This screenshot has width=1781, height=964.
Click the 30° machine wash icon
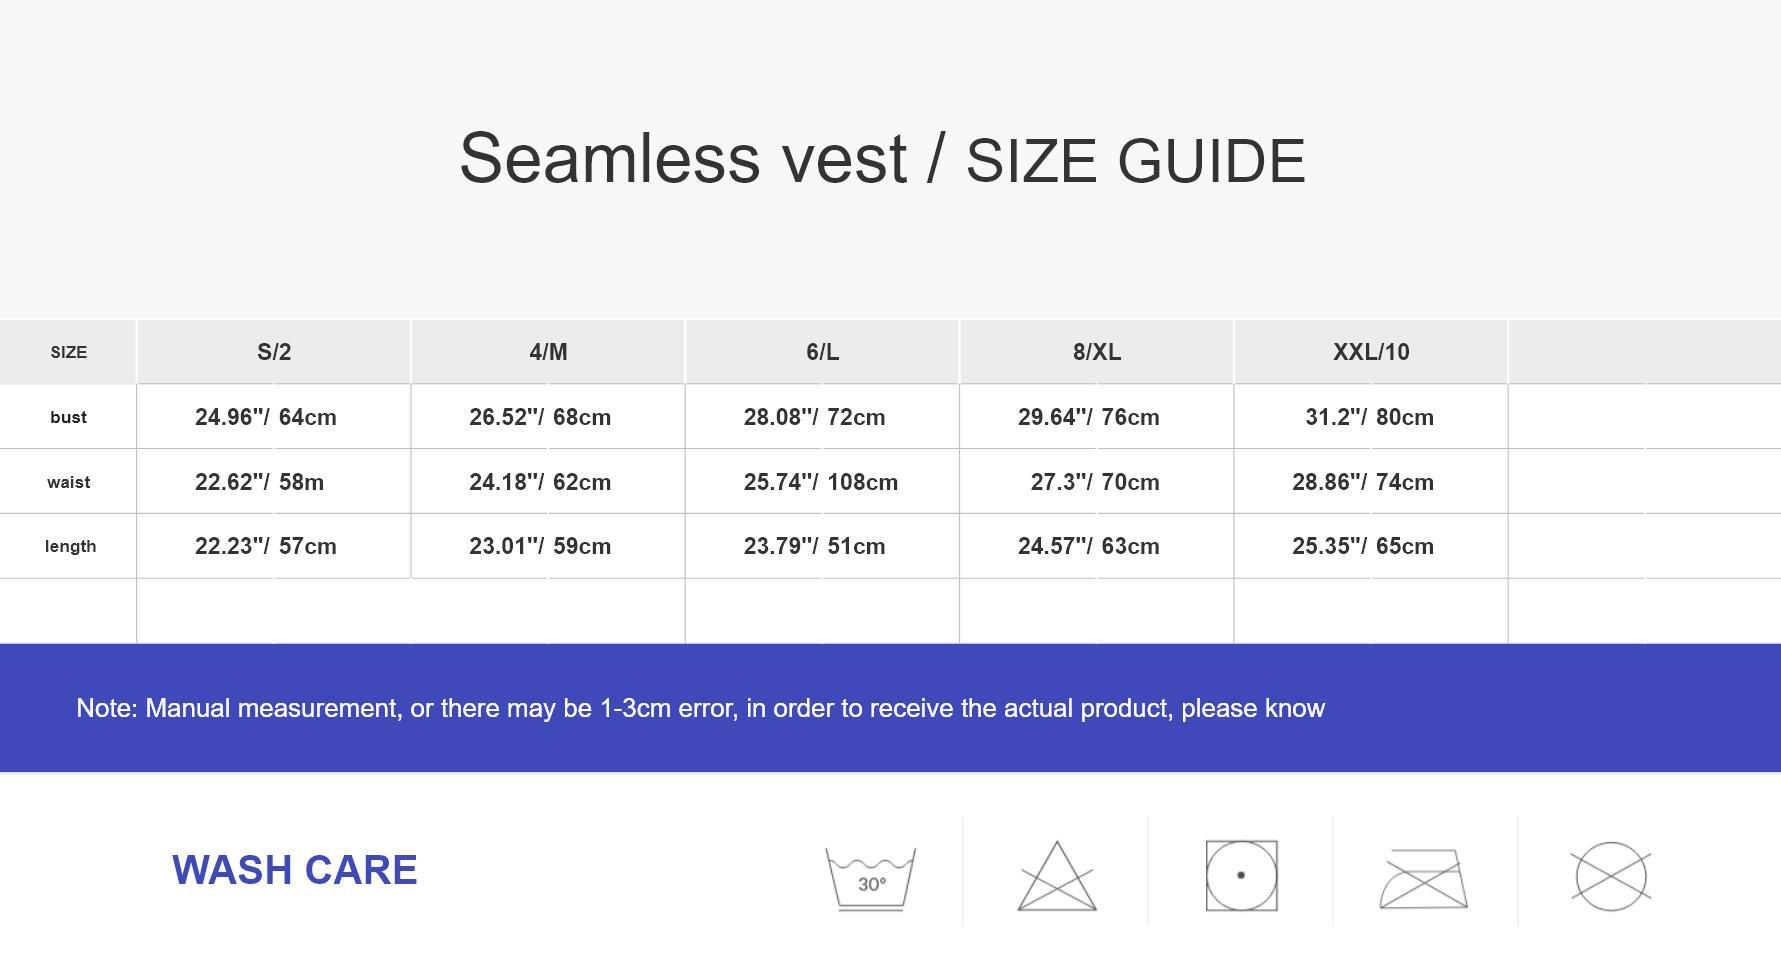[x=870, y=877]
